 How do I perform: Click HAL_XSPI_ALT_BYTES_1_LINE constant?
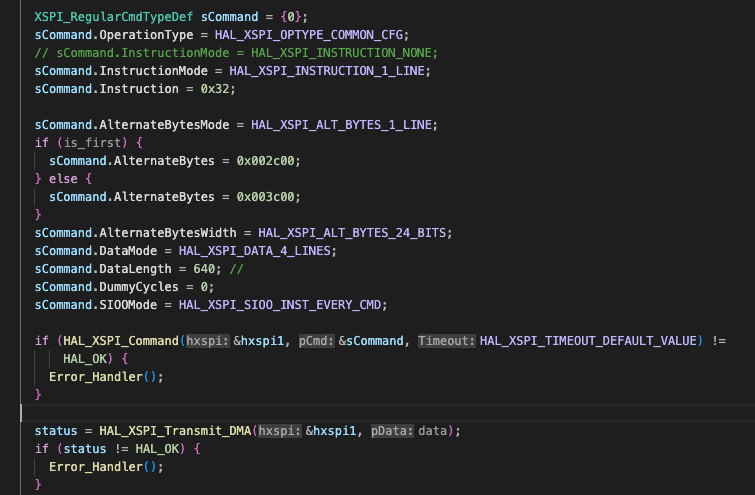pyautogui.click(x=341, y=125)
